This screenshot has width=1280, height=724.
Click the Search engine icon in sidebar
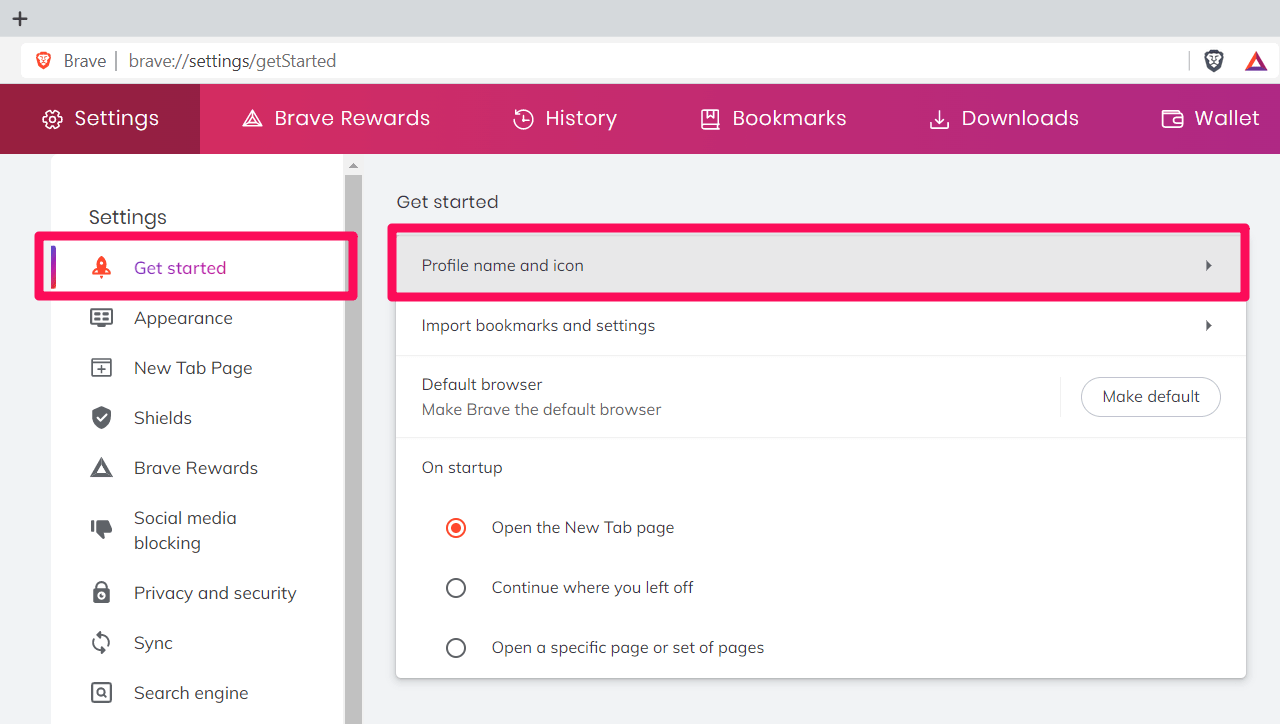101,692
